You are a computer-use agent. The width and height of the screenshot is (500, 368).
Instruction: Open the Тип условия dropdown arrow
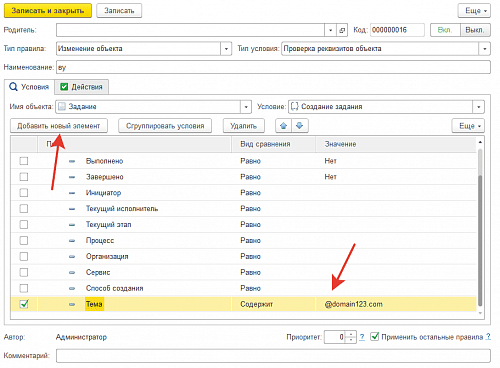(485, 49)
